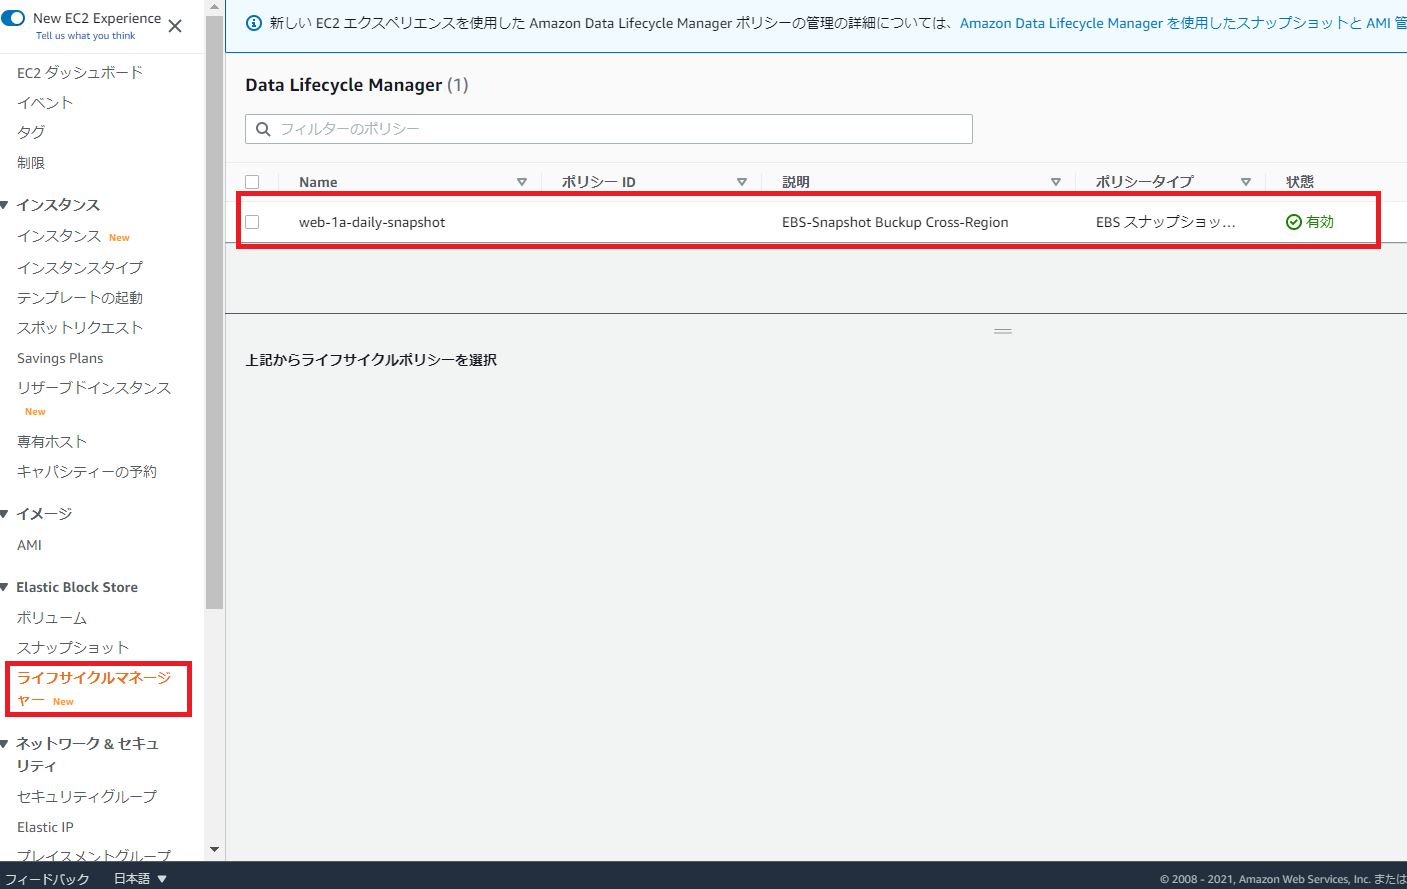Collapse the Elastic Block Store section
Image resolution: width=1407 pixels, height=889 pixels.
pos(5,587)
